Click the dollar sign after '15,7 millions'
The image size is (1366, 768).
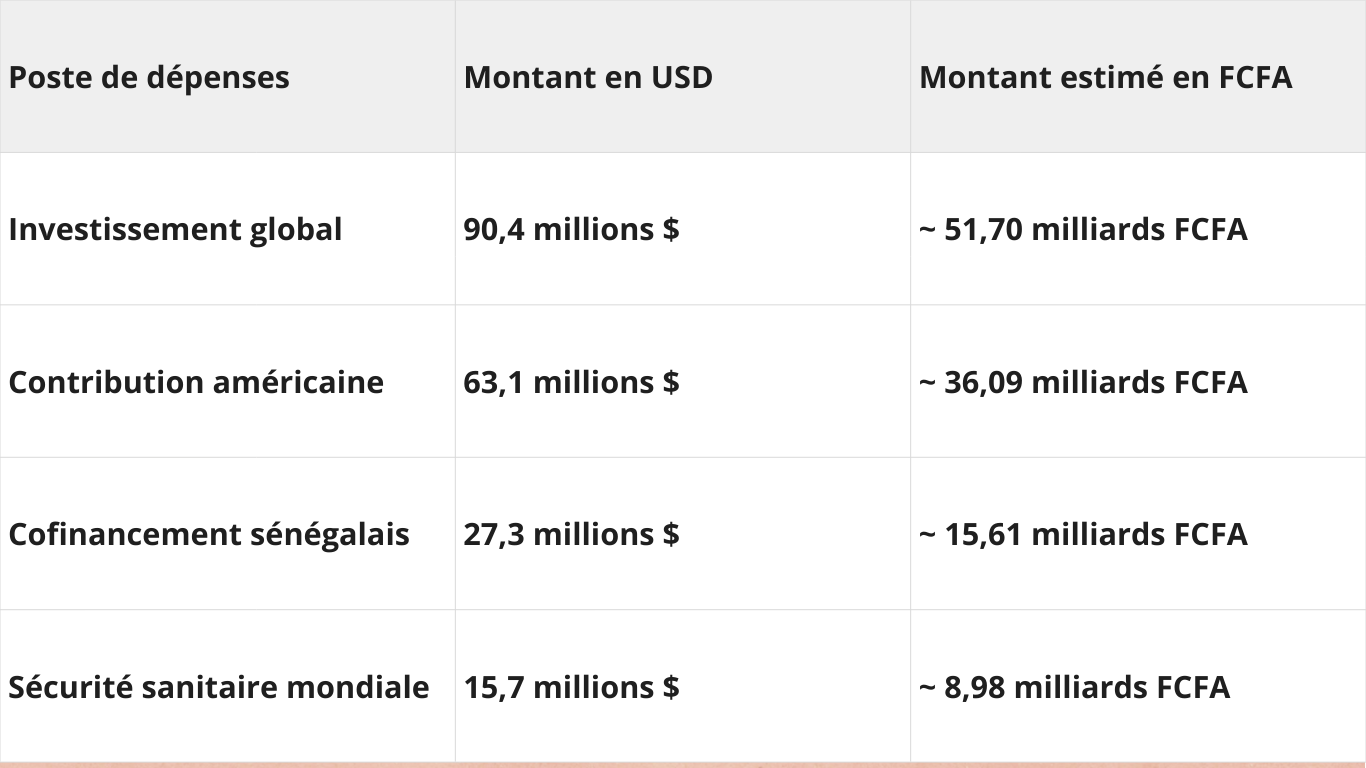click(x=670, y=688)
